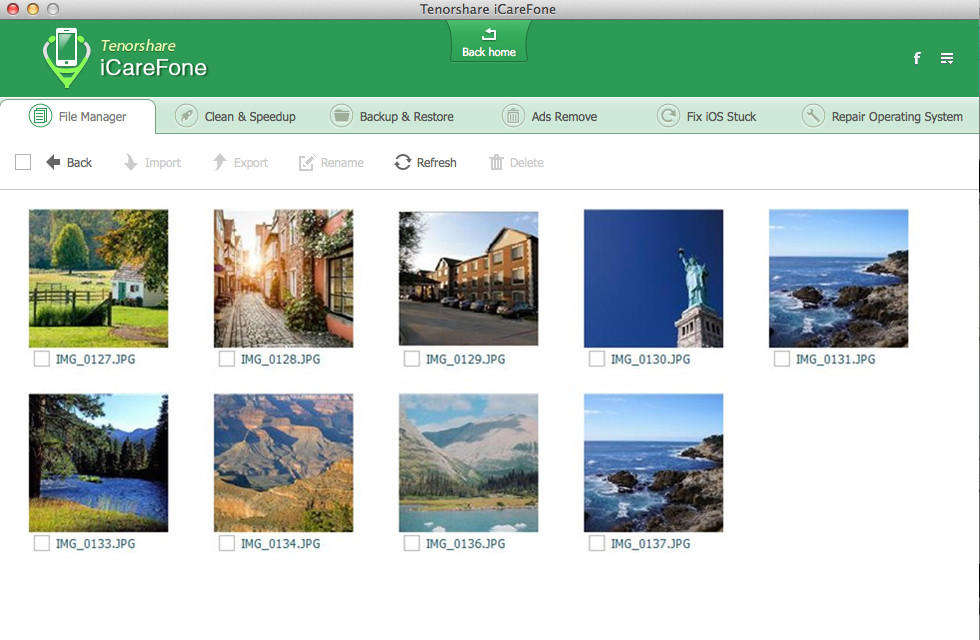Click the Repair Operating System wrench icon

[x=813, y=116]
